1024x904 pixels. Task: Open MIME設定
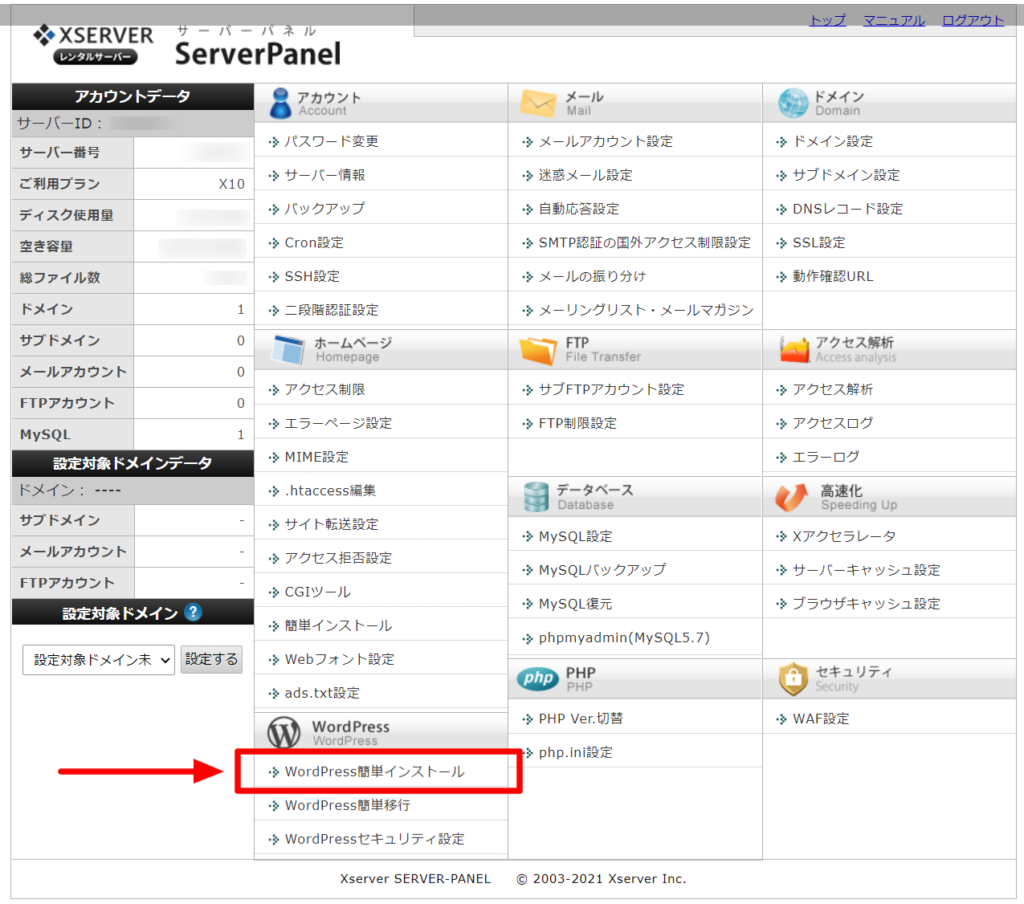(317, 457)
